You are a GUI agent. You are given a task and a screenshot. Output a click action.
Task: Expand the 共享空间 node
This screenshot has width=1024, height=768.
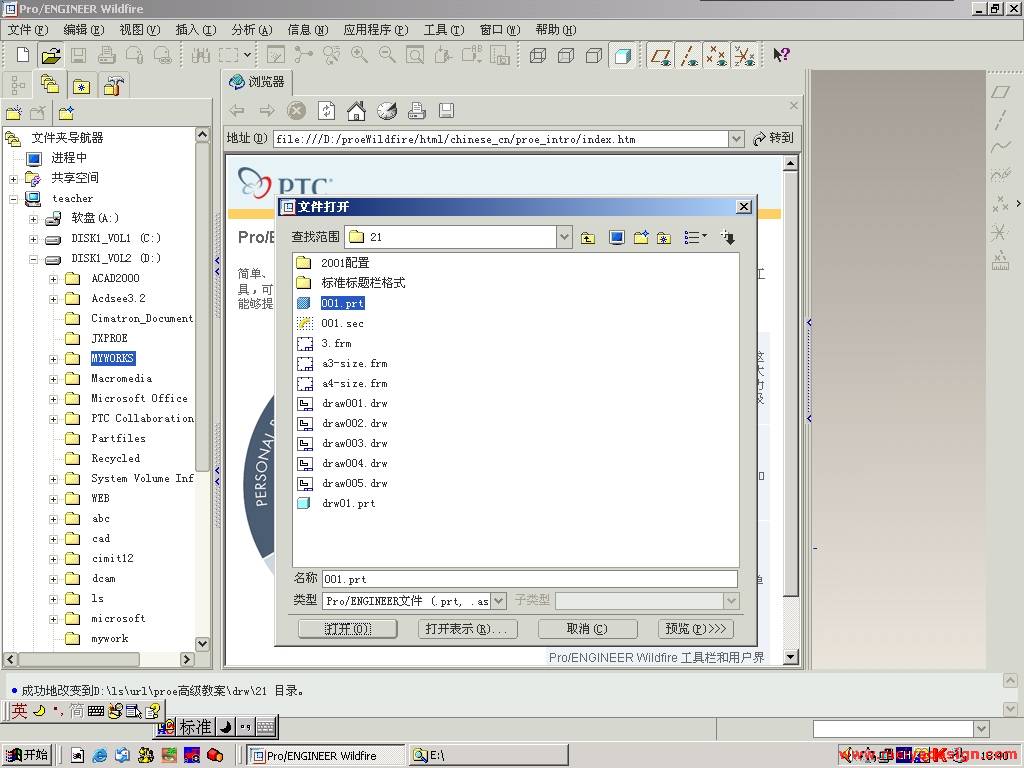(x=13, y=179)
